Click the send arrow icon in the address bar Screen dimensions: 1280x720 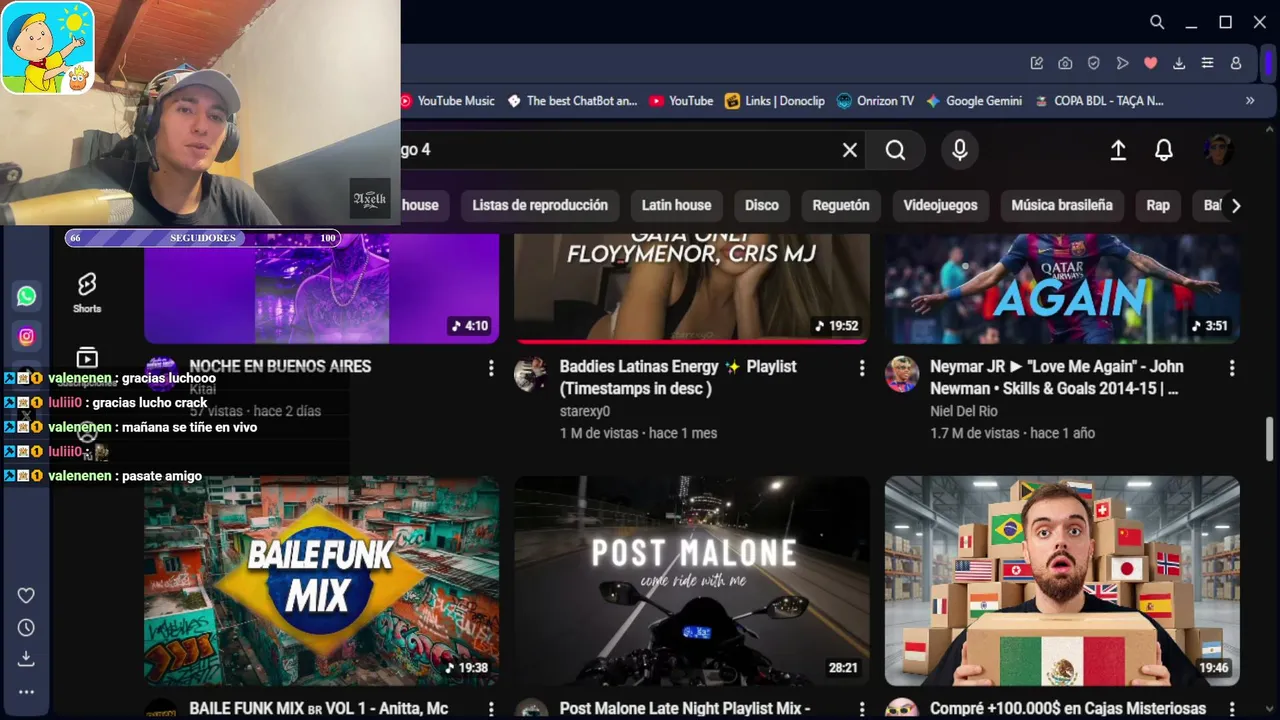click(1122, 63)
